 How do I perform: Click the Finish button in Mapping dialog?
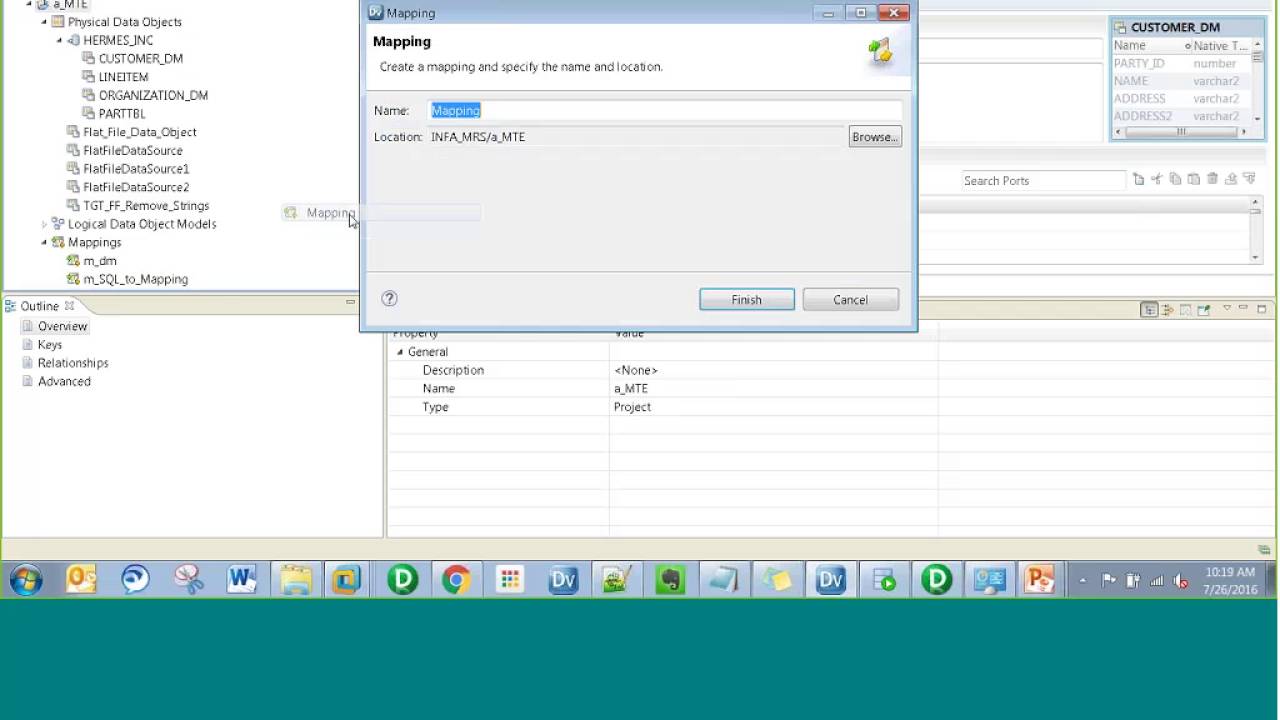click(x=747, y=300)
